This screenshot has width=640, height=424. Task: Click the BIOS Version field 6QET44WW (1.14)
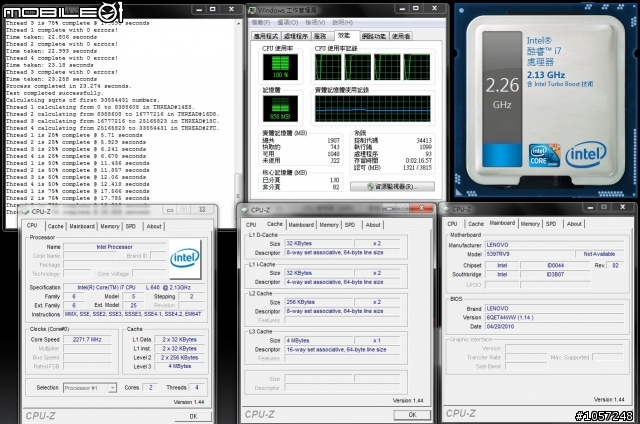click(x=554, y=317)
